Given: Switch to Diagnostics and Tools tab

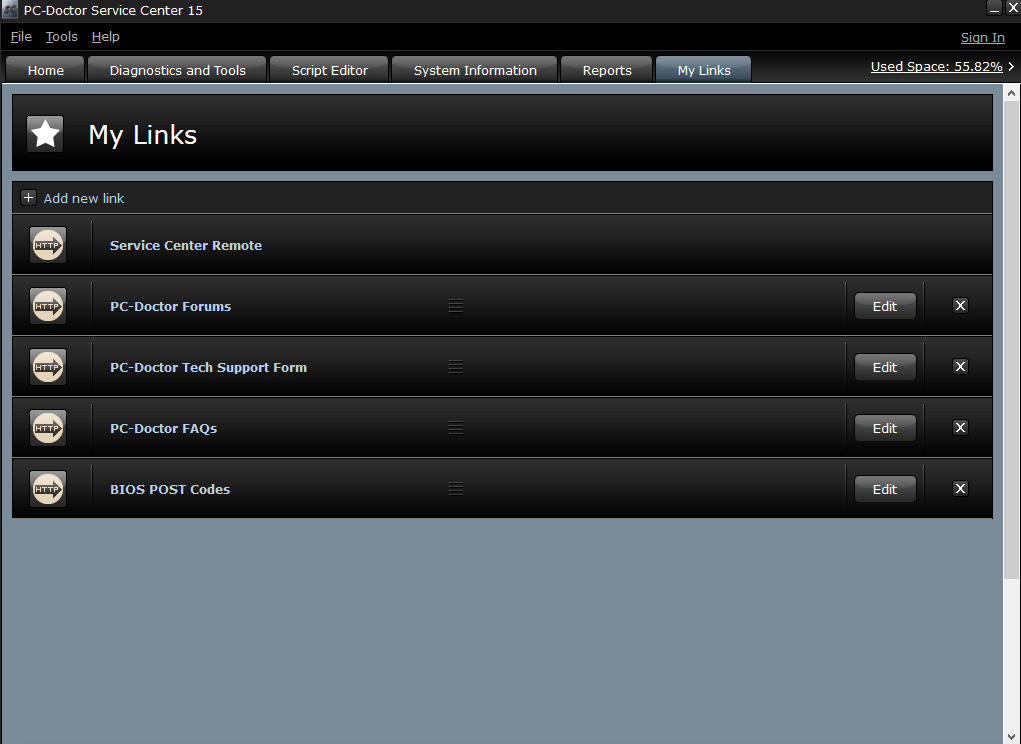Looking at the screenshot, I should point(177,70).
